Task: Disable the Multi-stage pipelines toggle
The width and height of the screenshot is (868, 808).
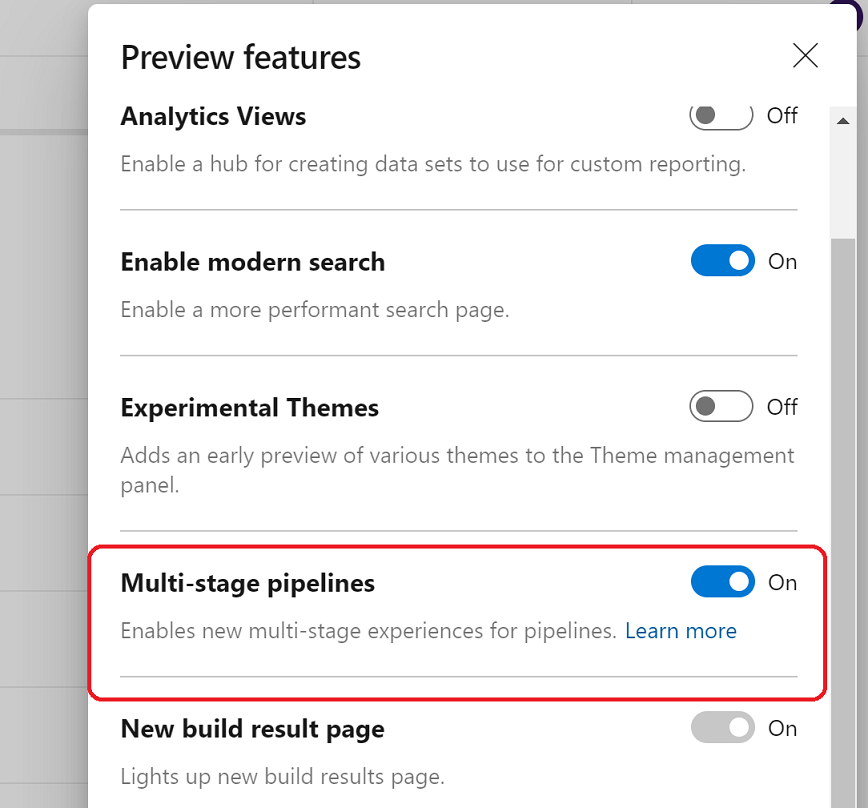Action: 722,582
